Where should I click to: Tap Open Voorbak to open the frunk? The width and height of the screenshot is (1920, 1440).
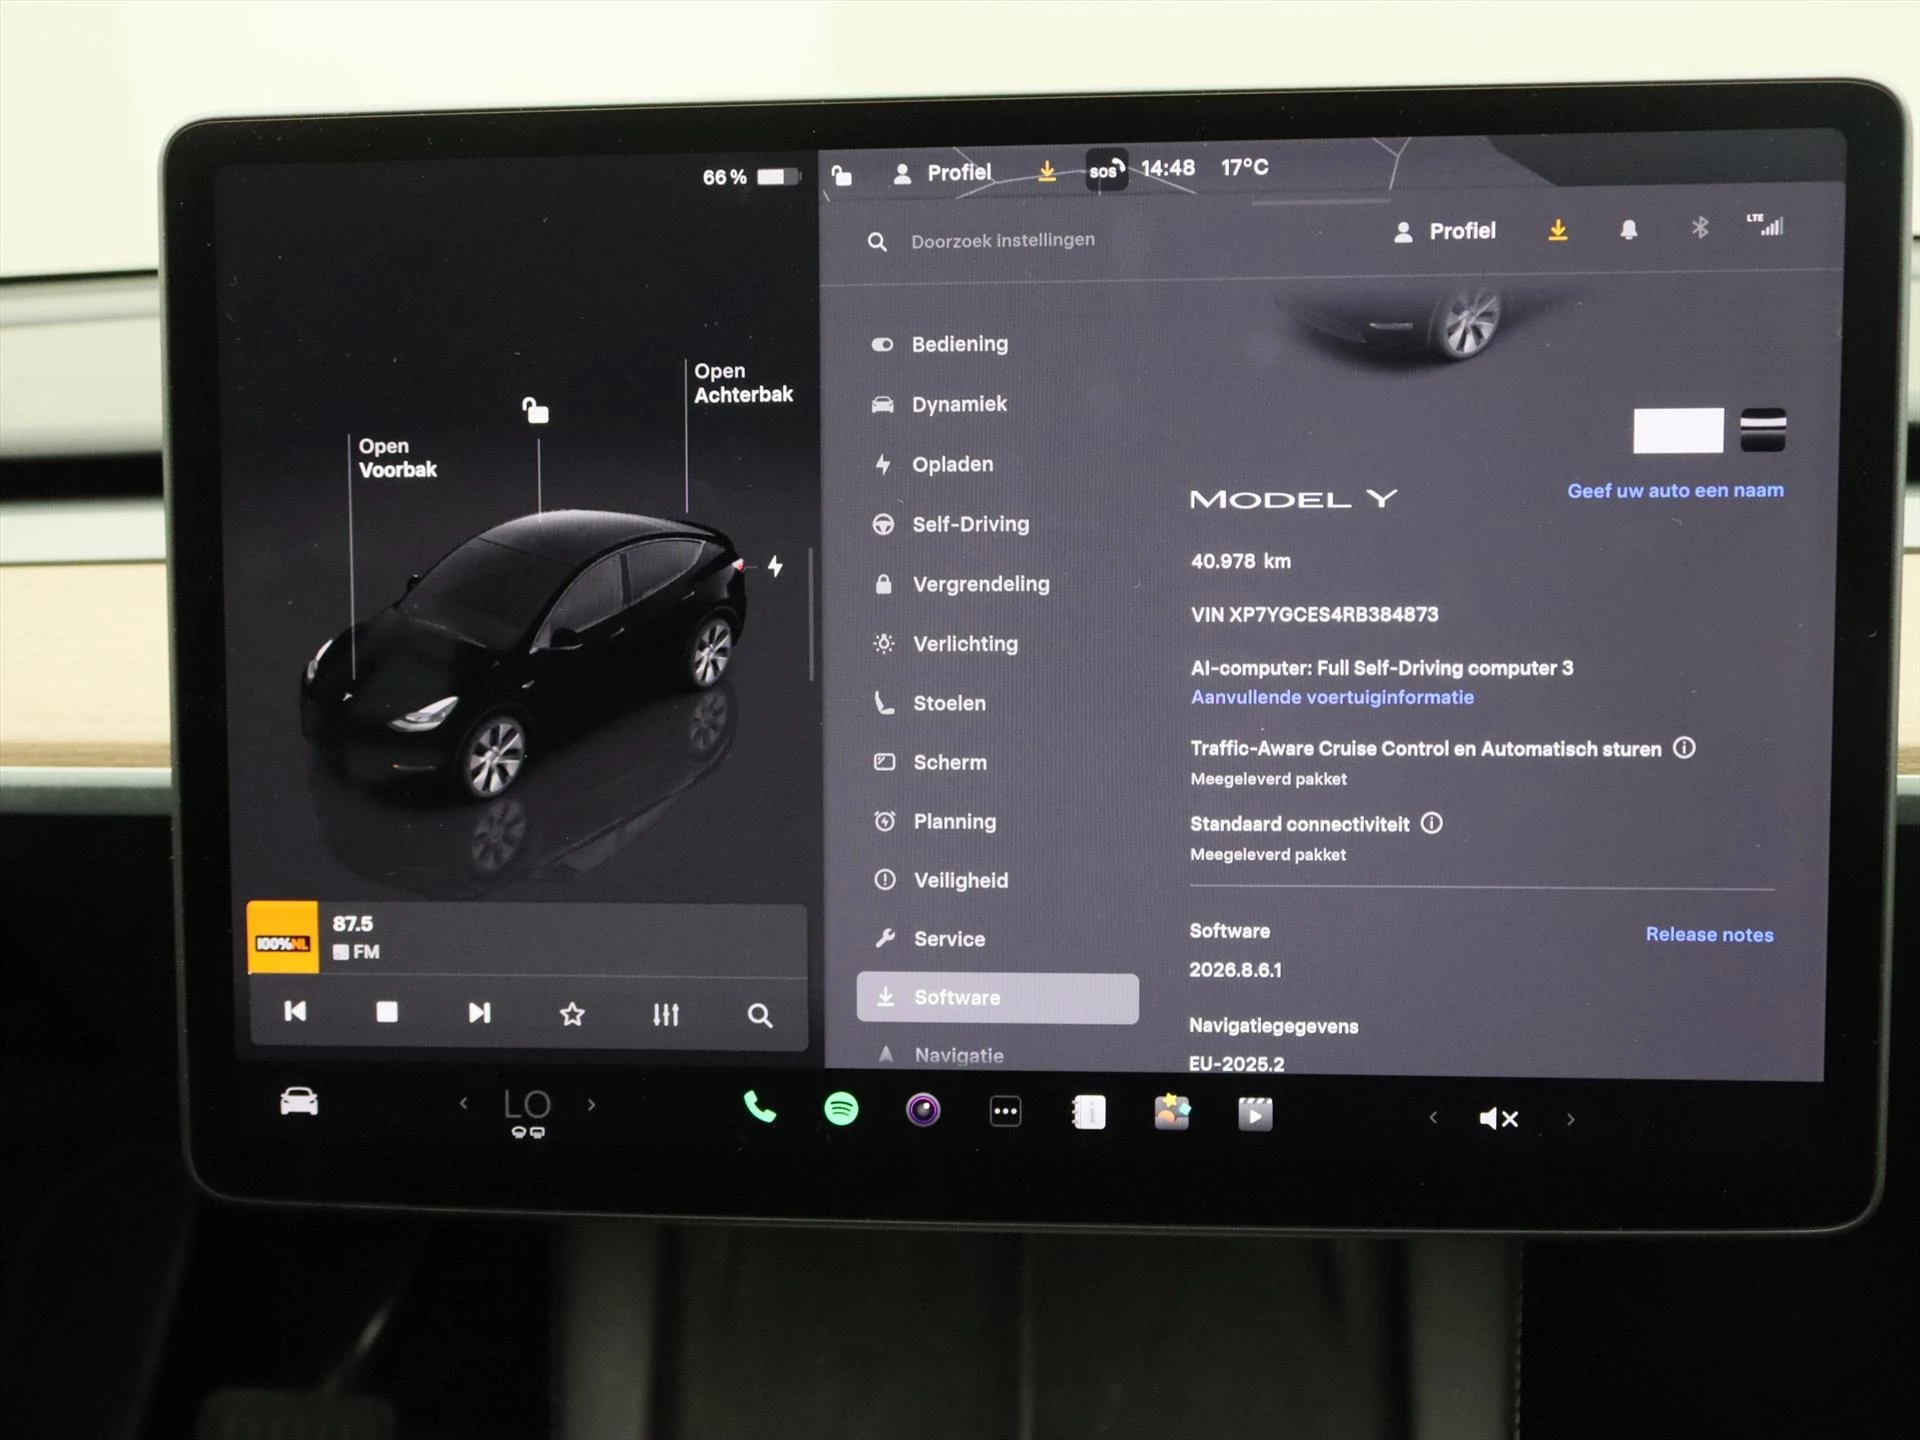(397, 458)
